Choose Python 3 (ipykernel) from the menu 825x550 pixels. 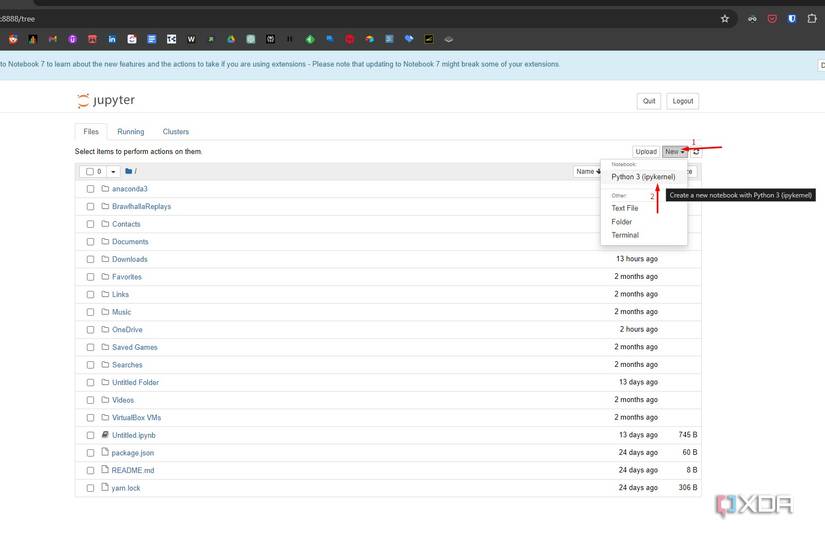tap(643, 177)
